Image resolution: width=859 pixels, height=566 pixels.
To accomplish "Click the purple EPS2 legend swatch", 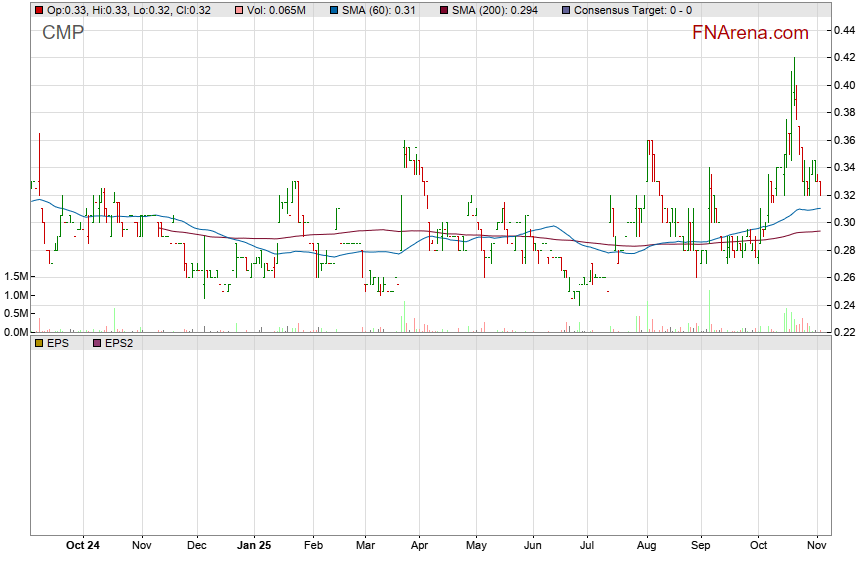I will point(97,343).
